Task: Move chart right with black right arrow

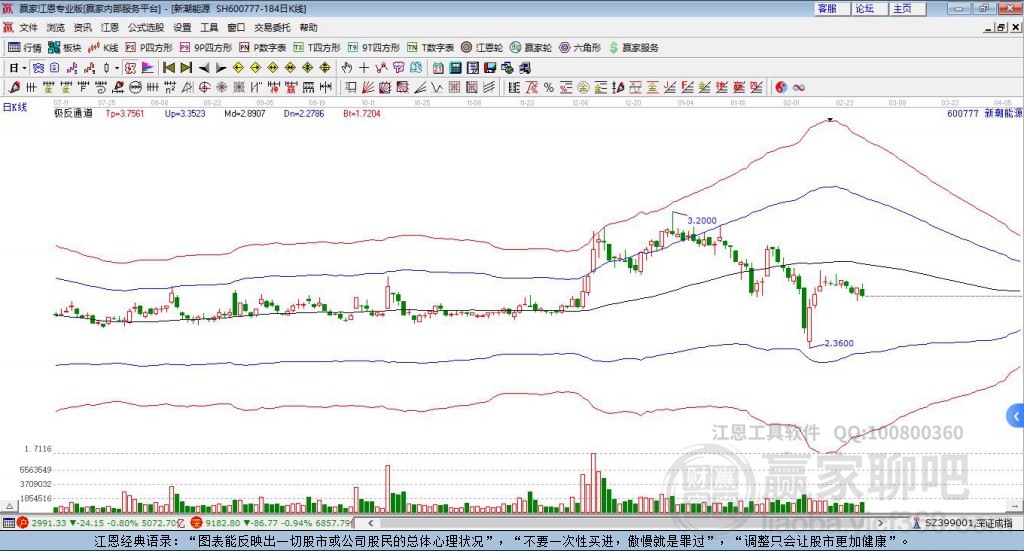Action: tap(221, 68)
